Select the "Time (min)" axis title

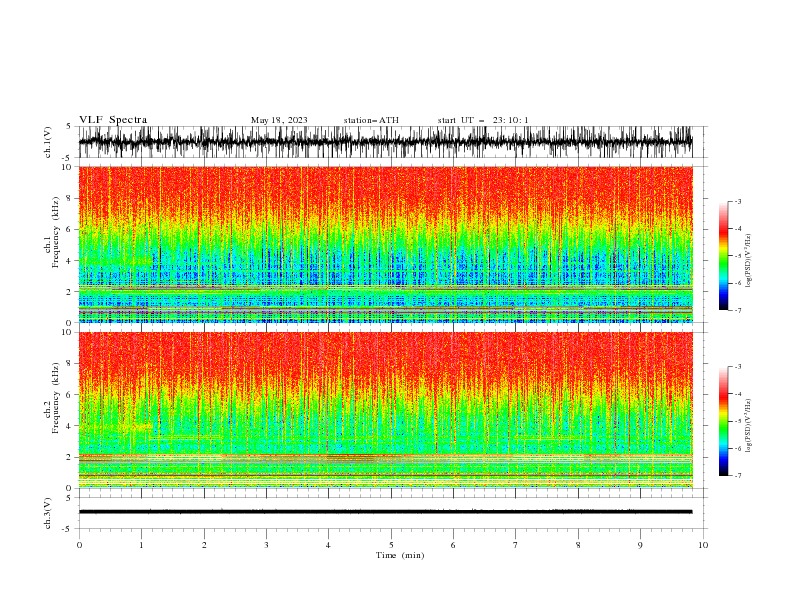[x=400, y=555]
